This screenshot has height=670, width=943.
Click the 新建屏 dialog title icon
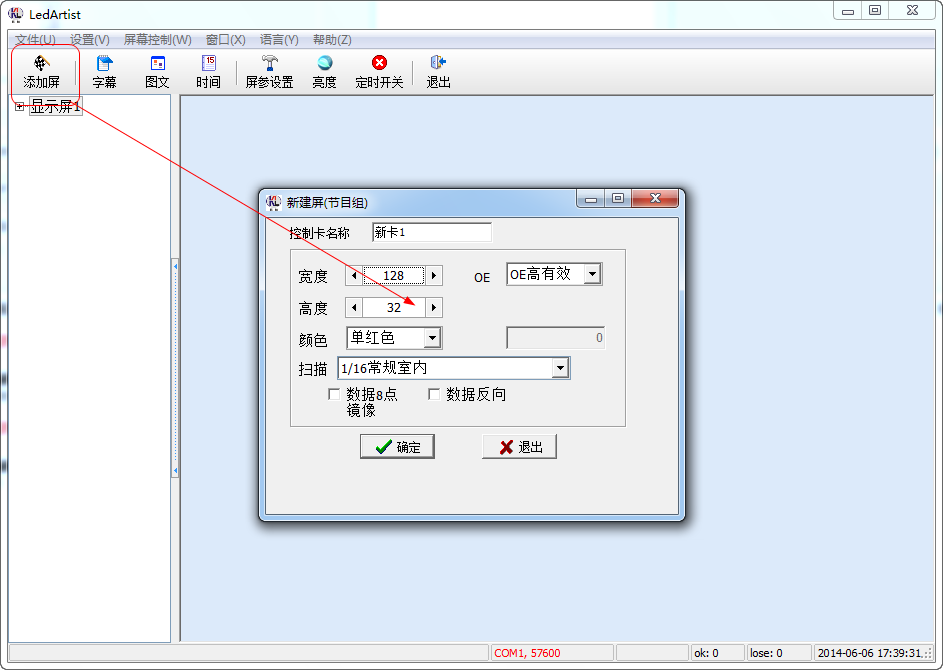pyautogui.click(x=274, y=203)
